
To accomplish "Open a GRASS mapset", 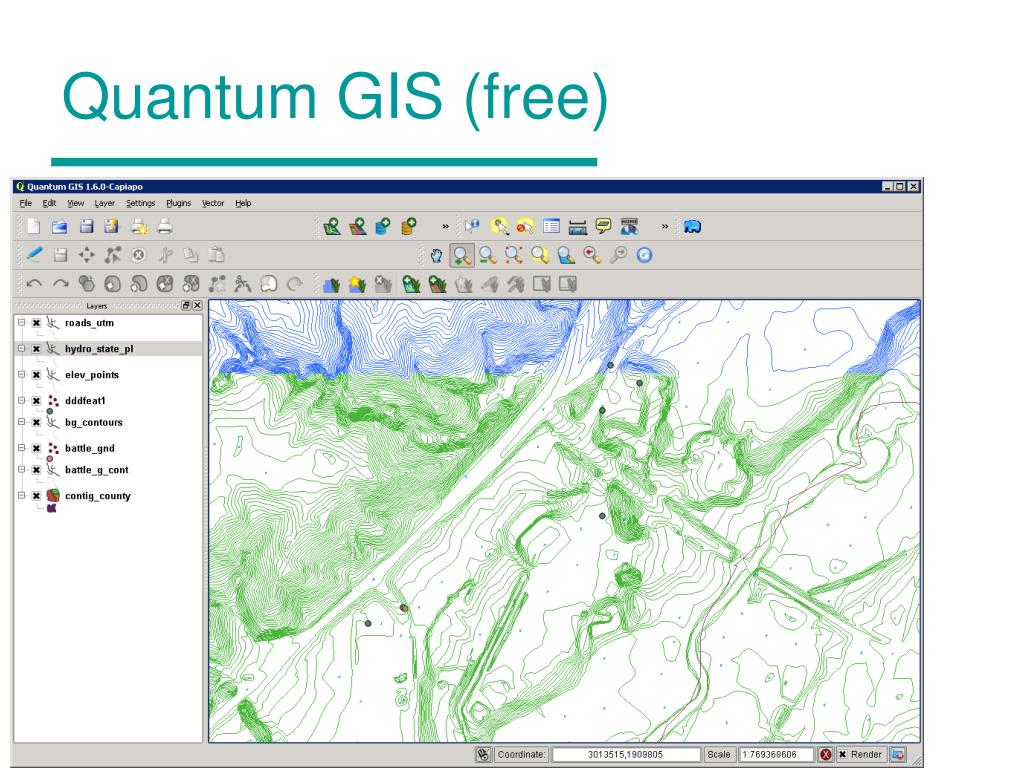I will coord(331,284).
